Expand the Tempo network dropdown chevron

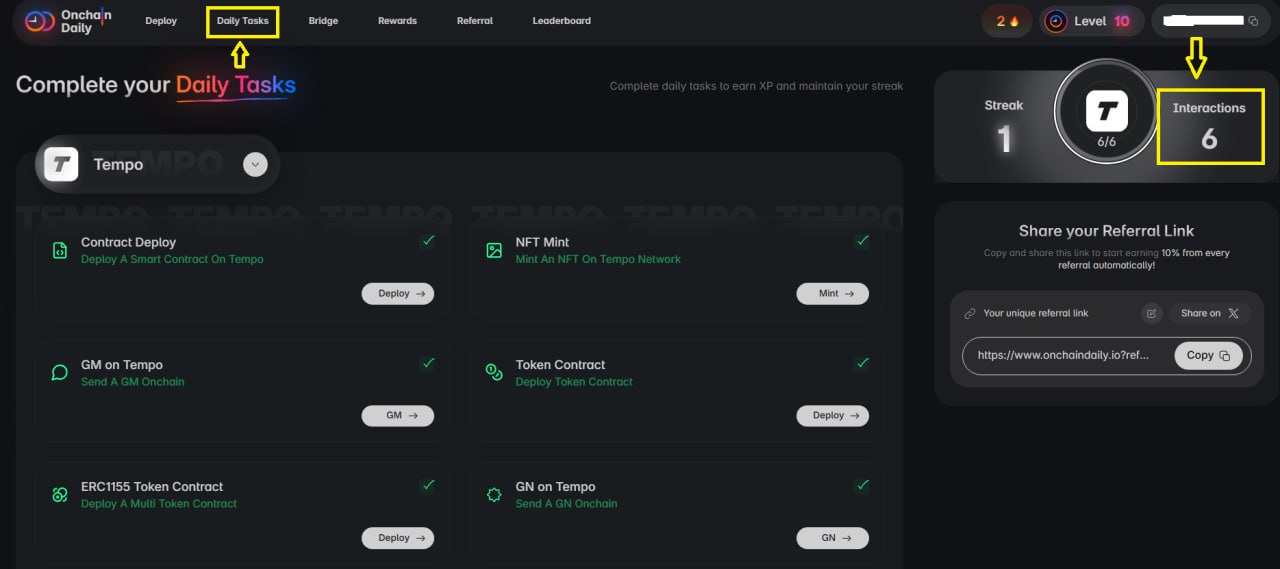pyautogui.click(x=255, y=165)
